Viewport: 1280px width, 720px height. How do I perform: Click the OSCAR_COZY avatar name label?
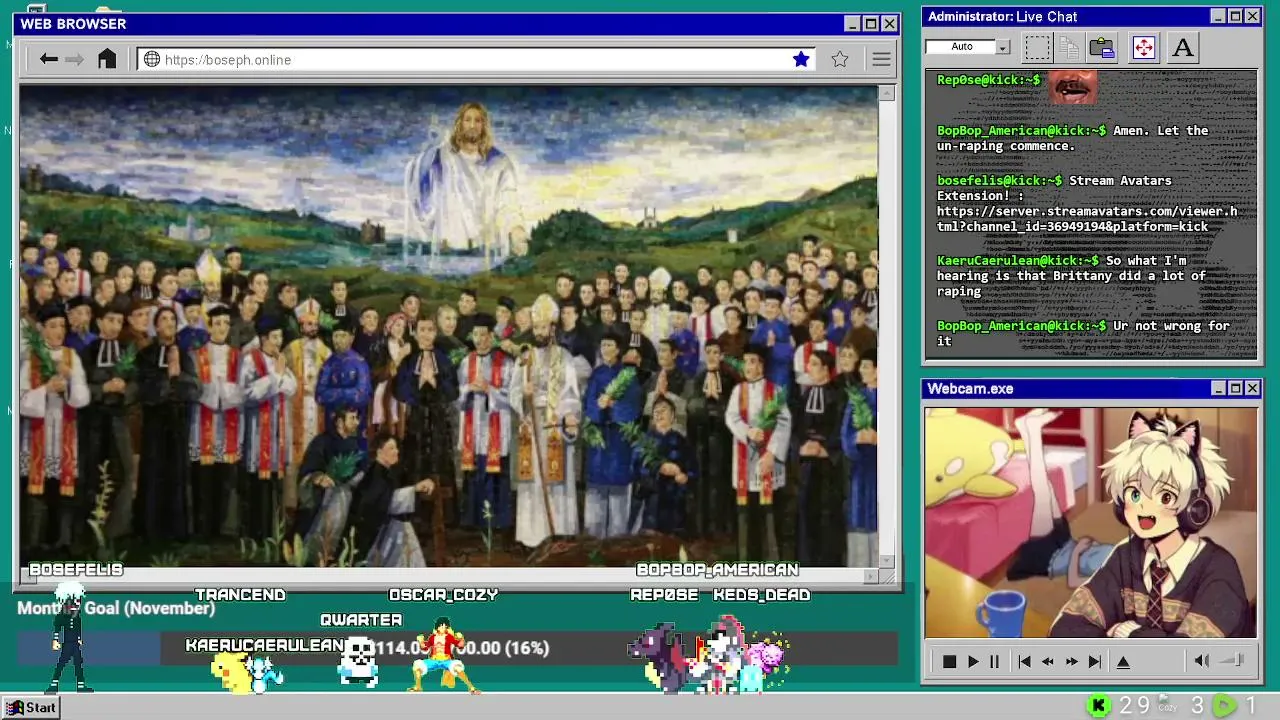pos(443,595)
